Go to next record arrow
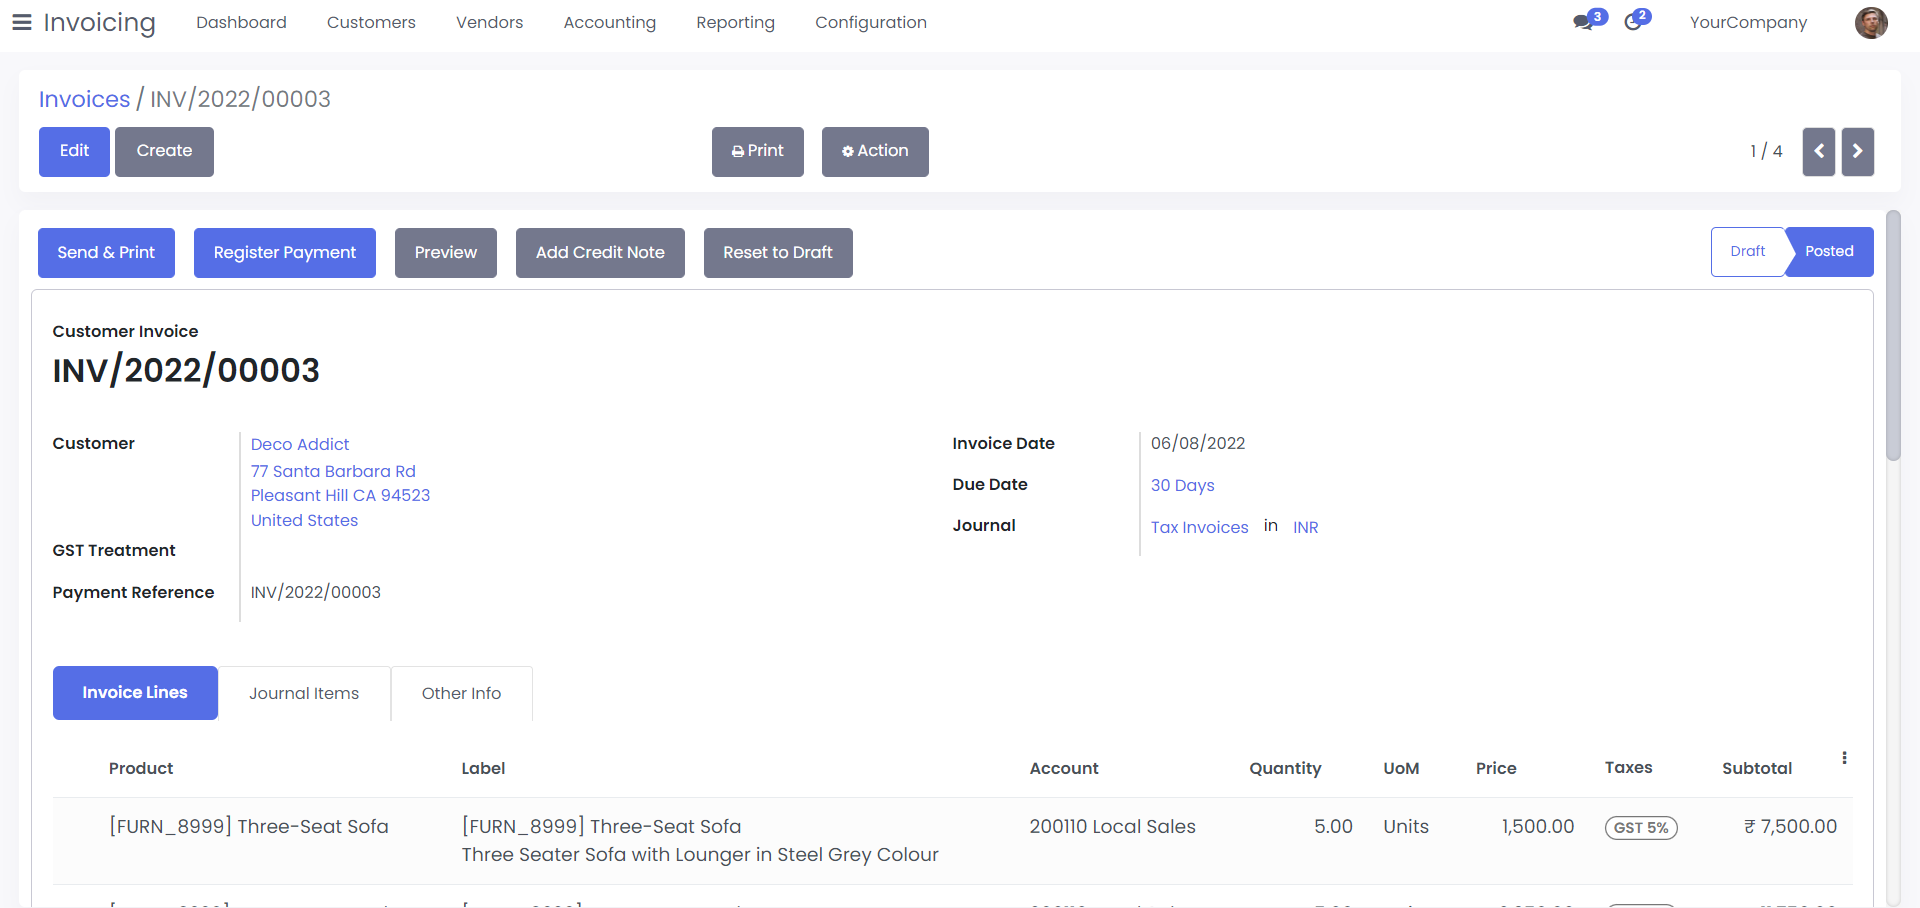This screenshot has width=1920, height=908. [1858, 152]
